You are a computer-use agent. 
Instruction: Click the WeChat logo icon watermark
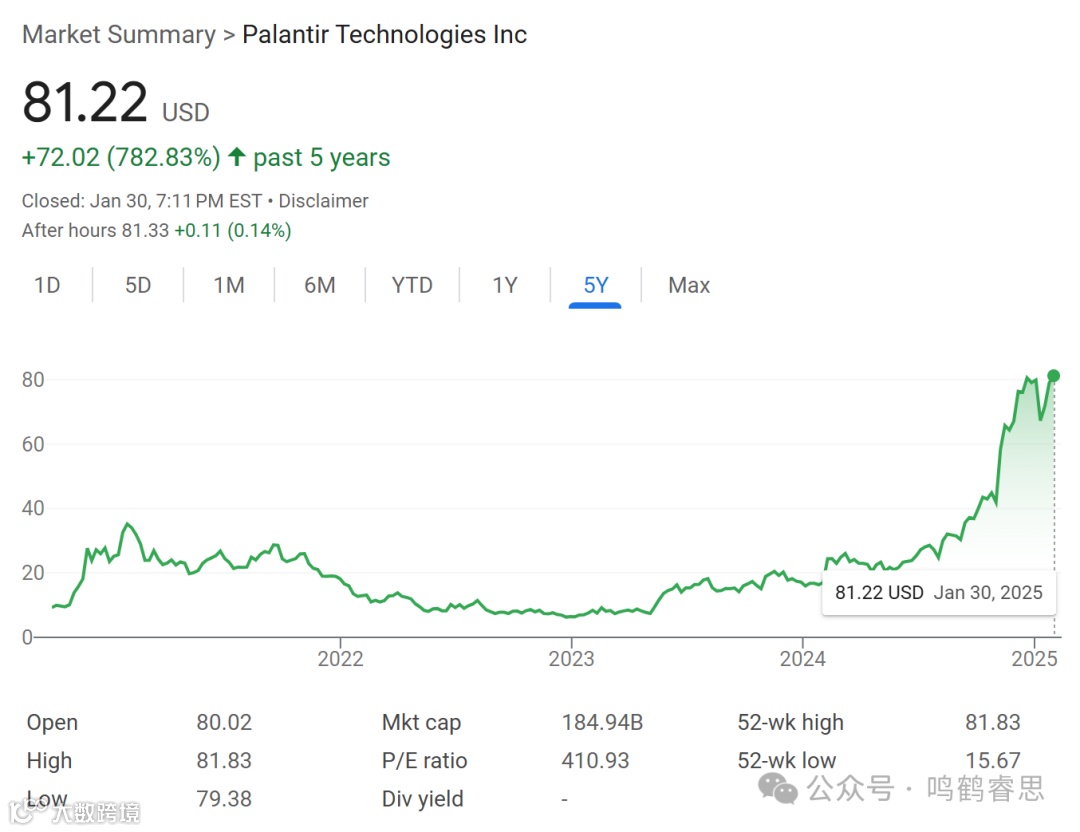(x=778, y=788)
